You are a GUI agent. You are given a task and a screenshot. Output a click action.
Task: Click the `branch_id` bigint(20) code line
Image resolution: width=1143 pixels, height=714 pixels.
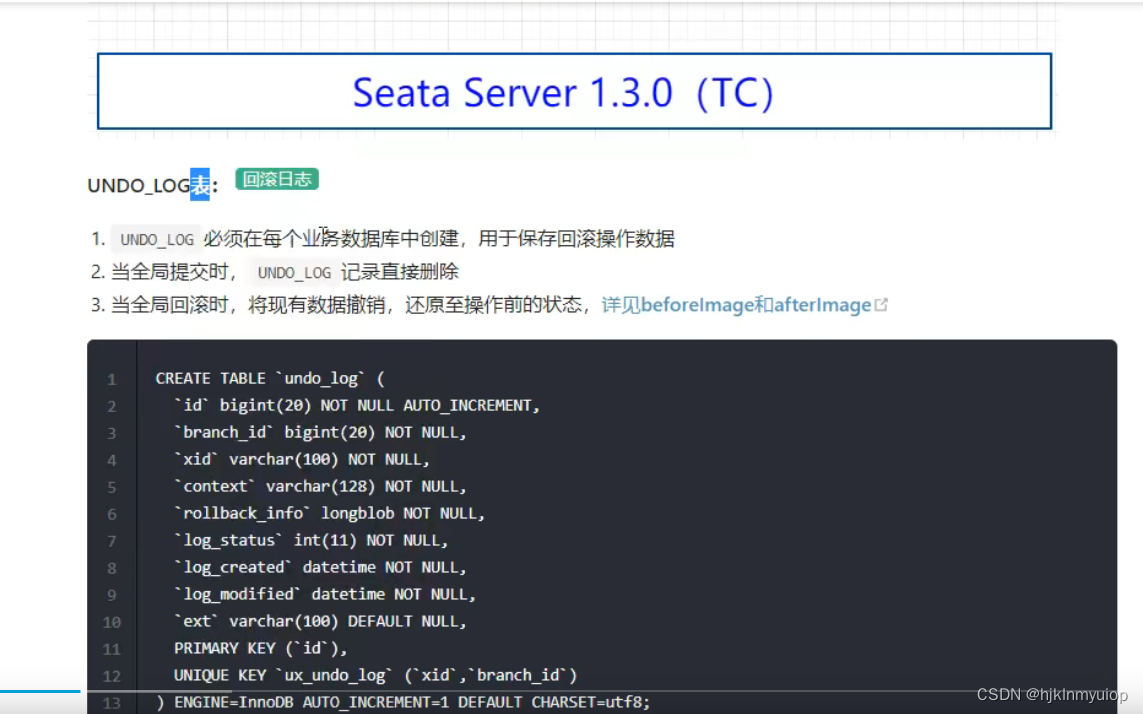point(320,432)
